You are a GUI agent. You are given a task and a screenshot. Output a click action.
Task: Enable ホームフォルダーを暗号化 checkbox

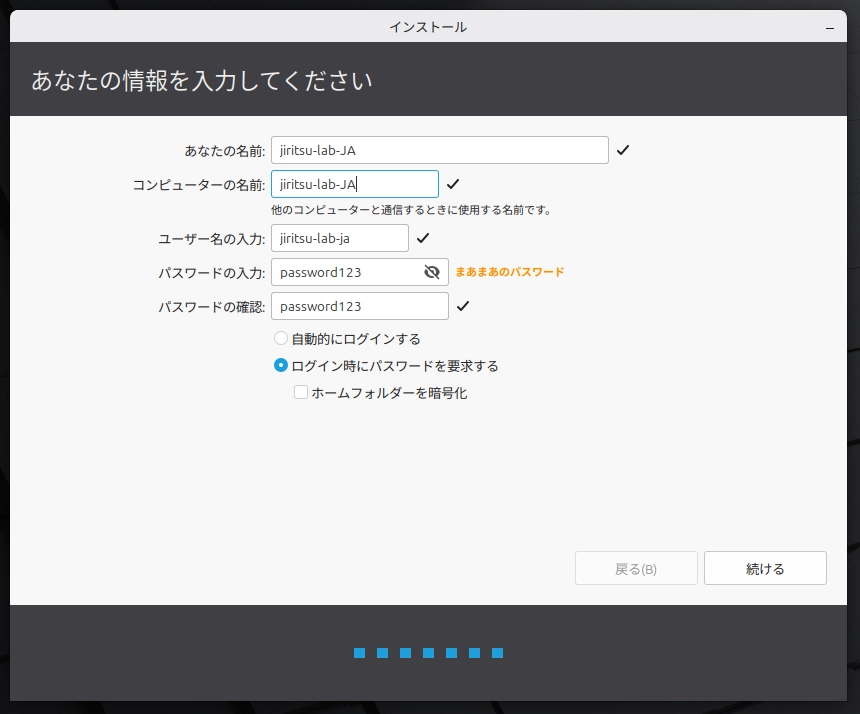click(x=301, y=393)
